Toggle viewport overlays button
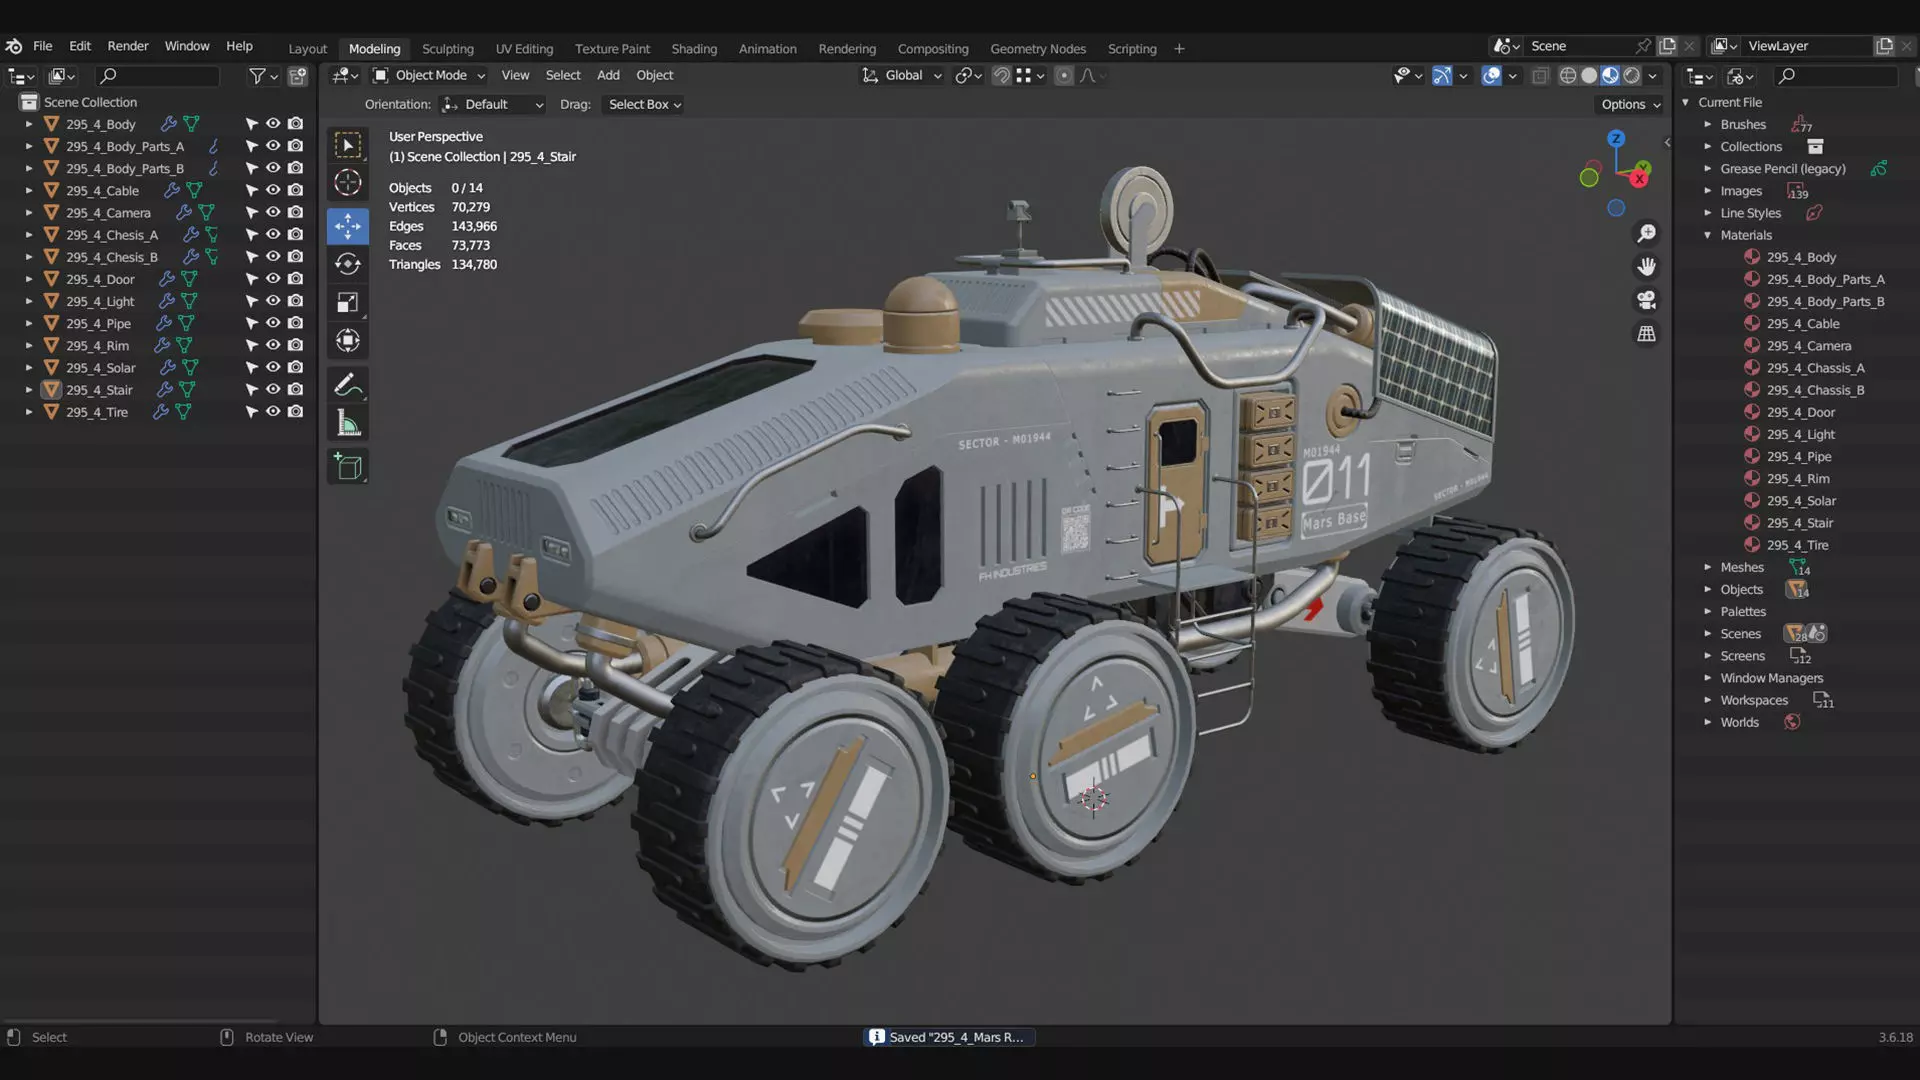 click(1491, 76)
